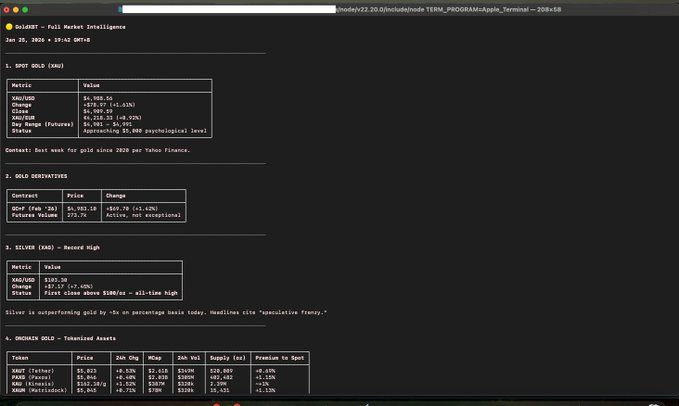Screen dimensions: 679x406
Task: Click the '273.7k' futures volume value
Action: 77,215
